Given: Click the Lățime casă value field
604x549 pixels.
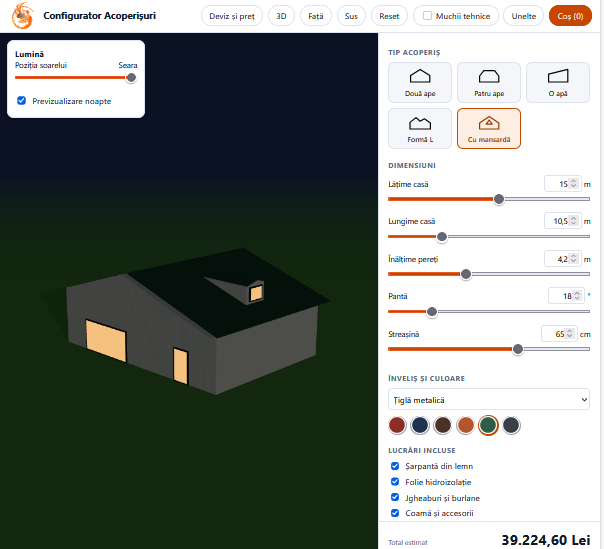Looking at the screenshot, I should (562, 184).
